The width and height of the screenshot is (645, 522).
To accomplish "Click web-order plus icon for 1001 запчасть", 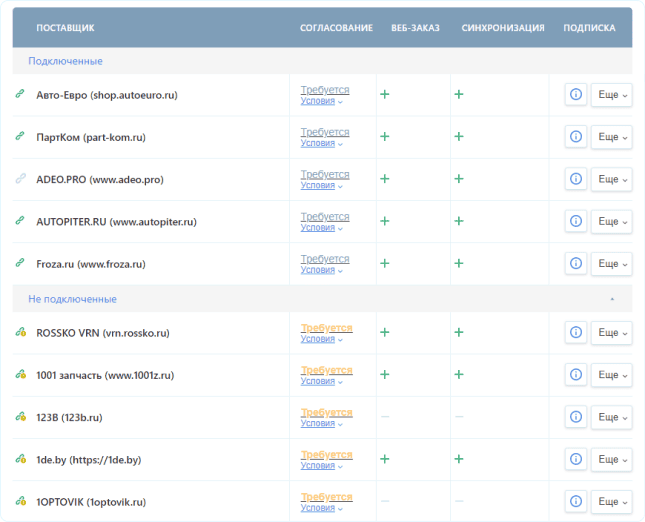I will coord(385,374).
